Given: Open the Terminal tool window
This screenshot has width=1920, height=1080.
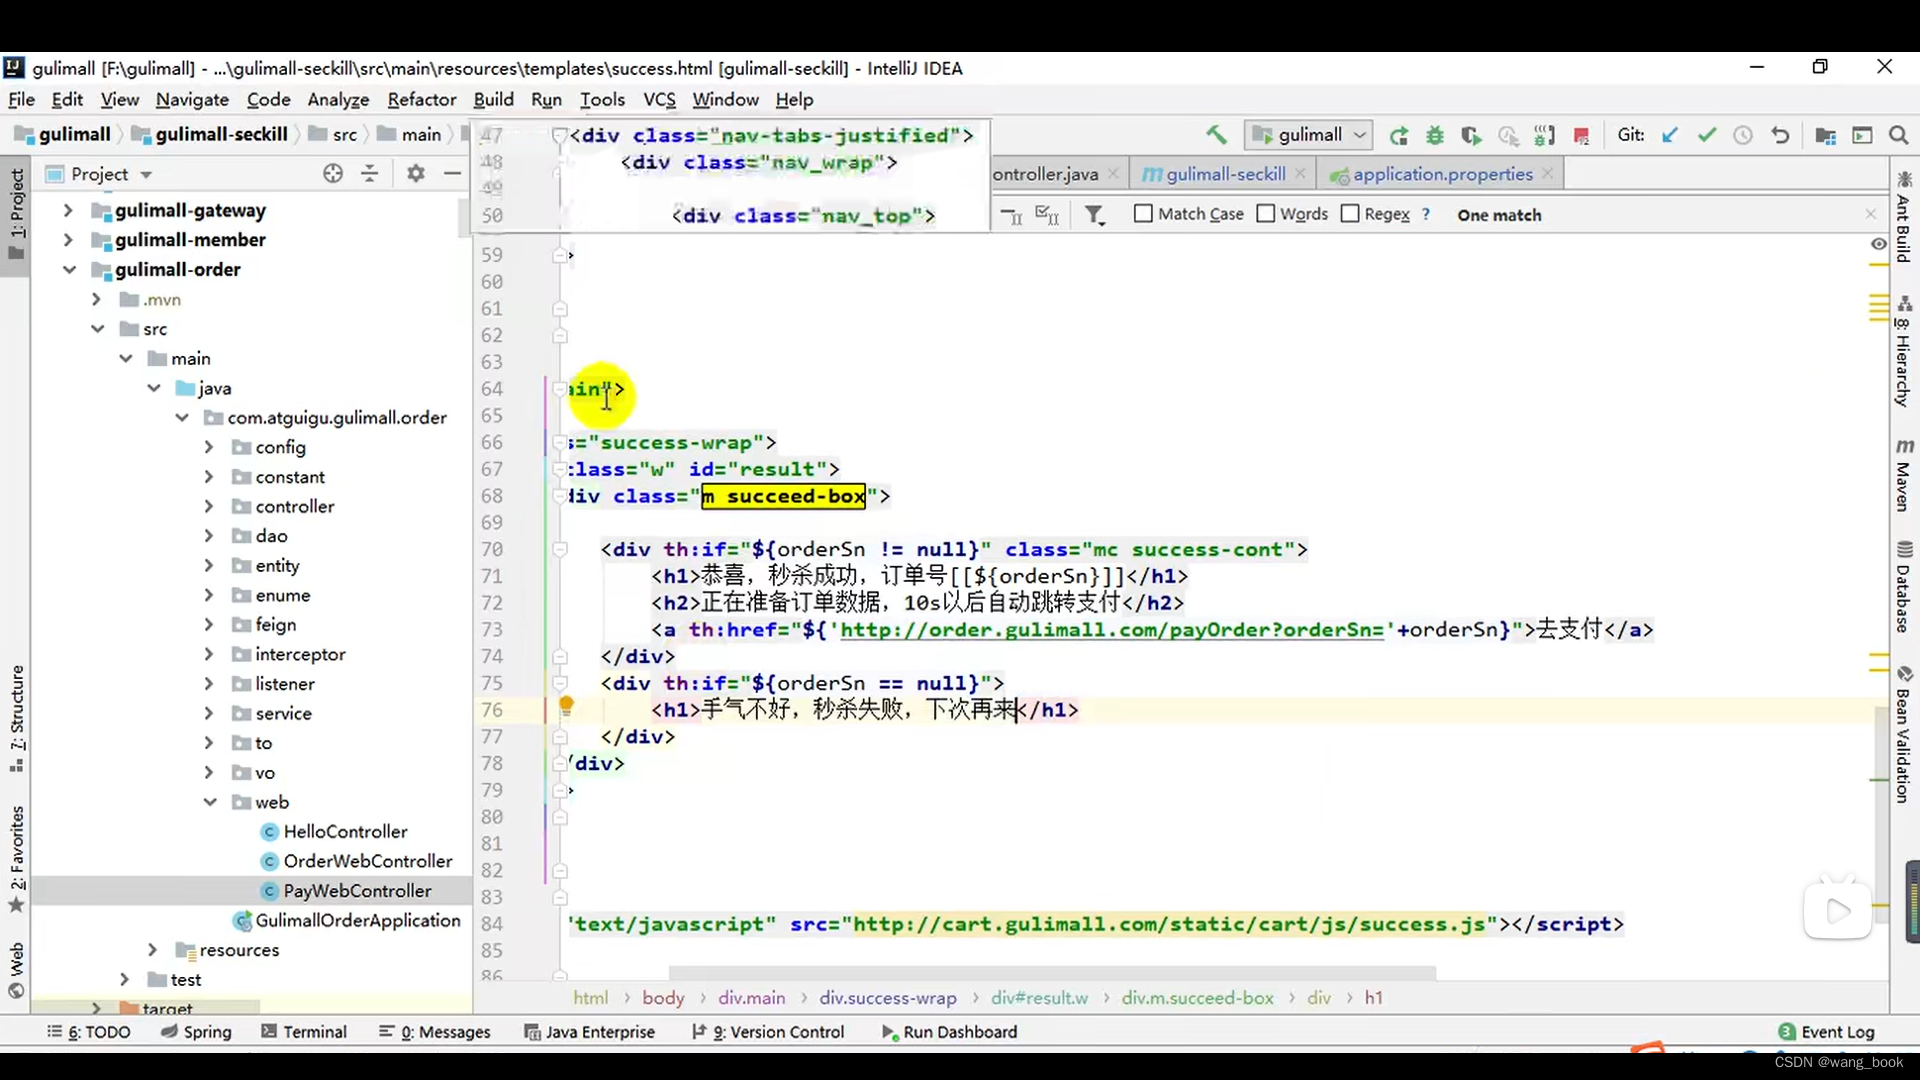Looking at the screenshot, I should tap(304, 1032).
